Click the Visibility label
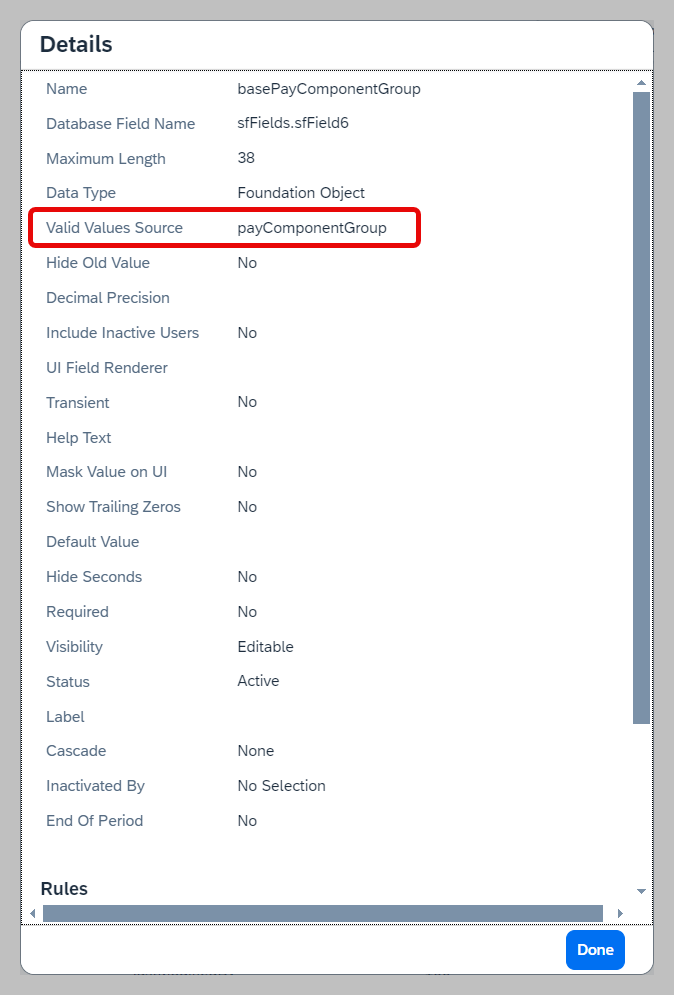This screenshot has width=674, height=995. [74, 647]
